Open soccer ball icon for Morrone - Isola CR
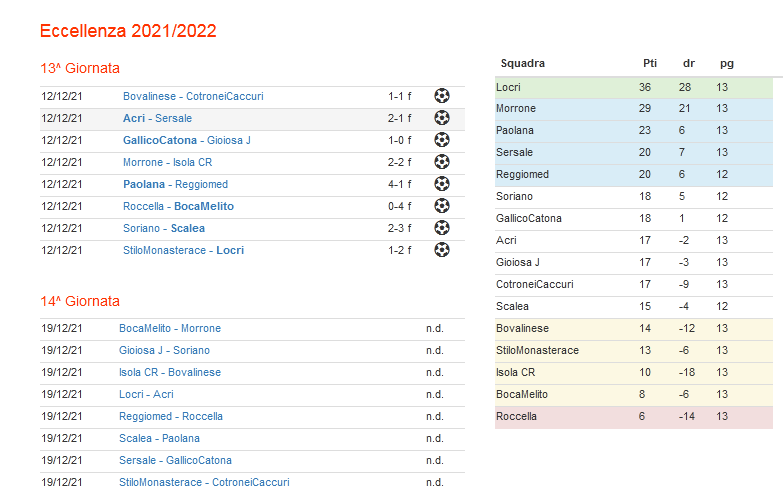Viewport: 783px width, 499px height. (x=441, y=162)
